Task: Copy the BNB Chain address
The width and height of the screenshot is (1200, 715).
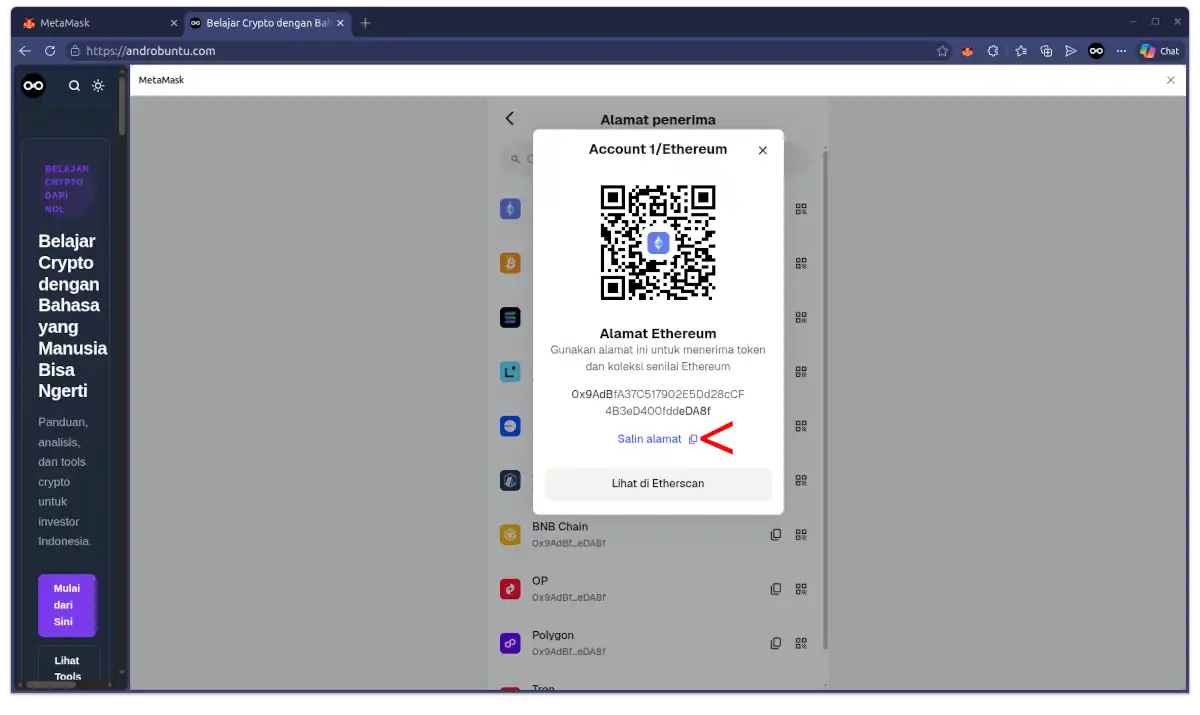Action: click(x=775, y=534)
